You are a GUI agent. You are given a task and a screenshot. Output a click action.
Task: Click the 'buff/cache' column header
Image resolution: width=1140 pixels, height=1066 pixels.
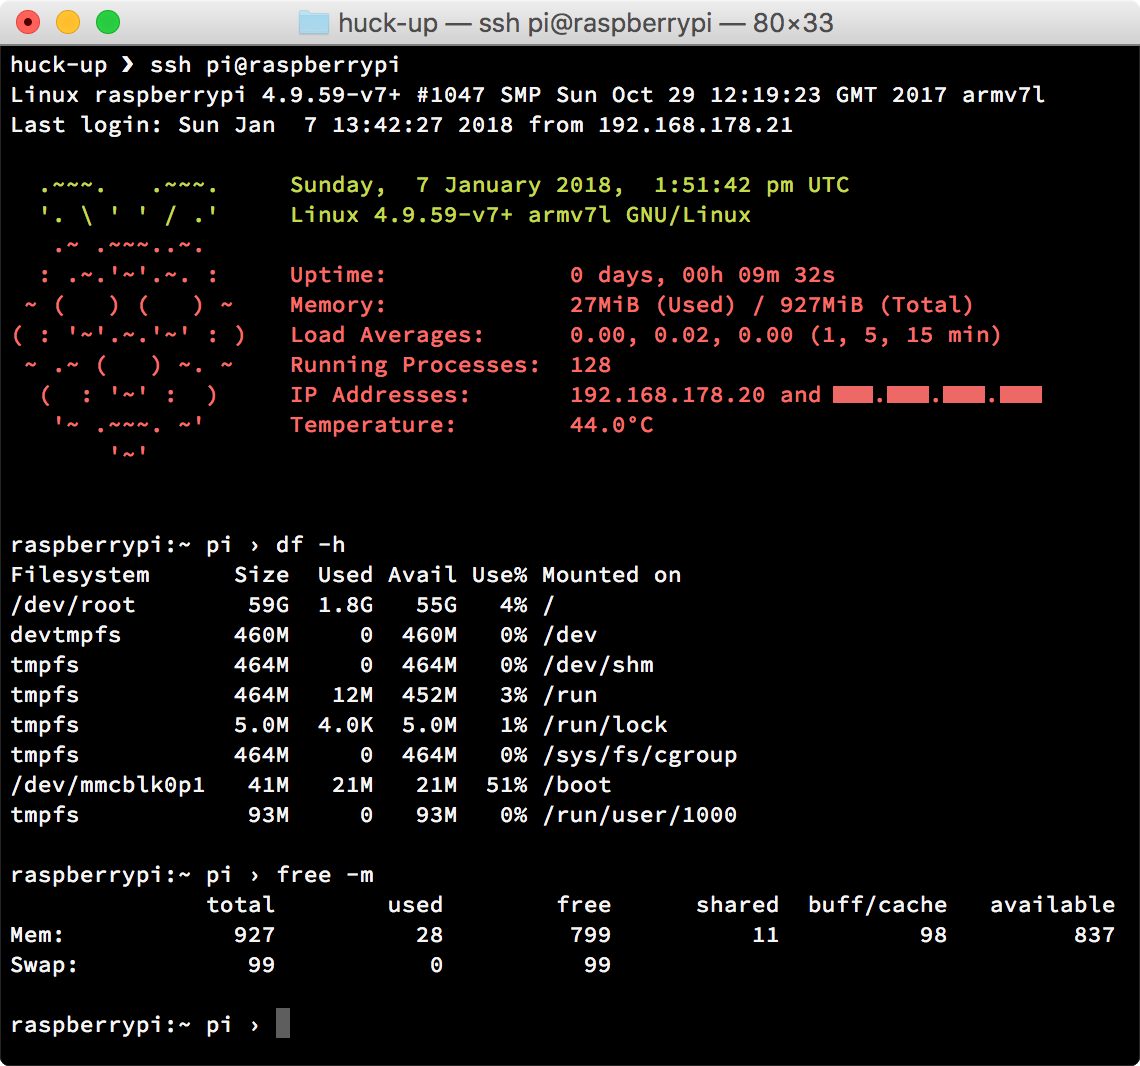coord(878,905)
